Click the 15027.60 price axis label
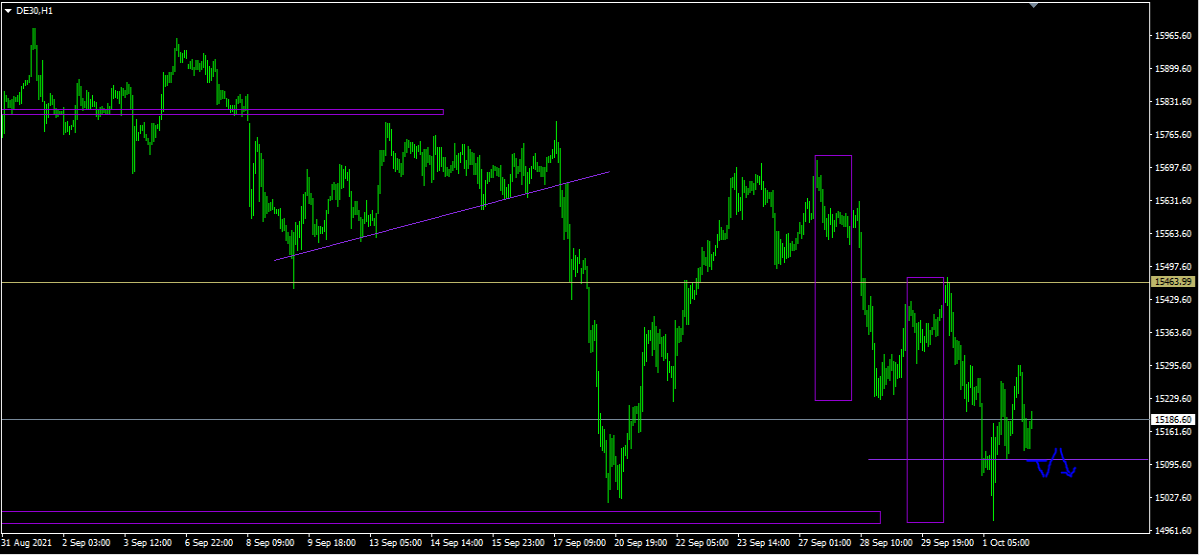This screenshot has width=1200, height=555. (1172, 498)
